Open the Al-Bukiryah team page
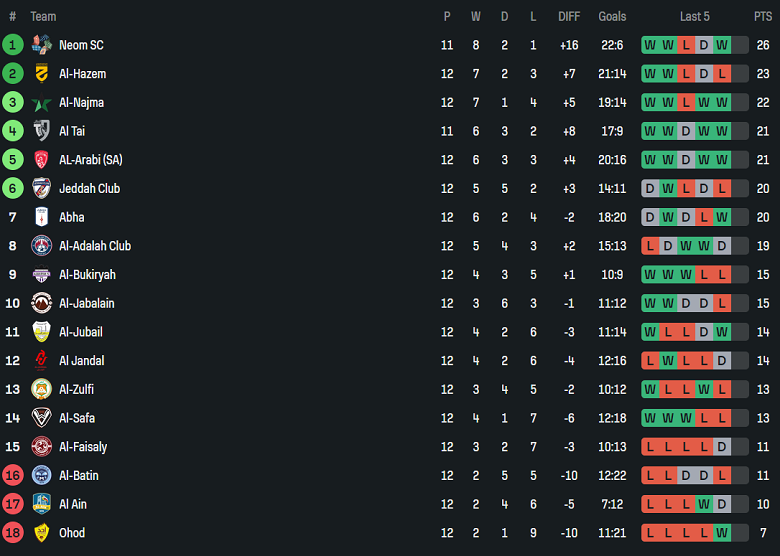 pos(87,275)
